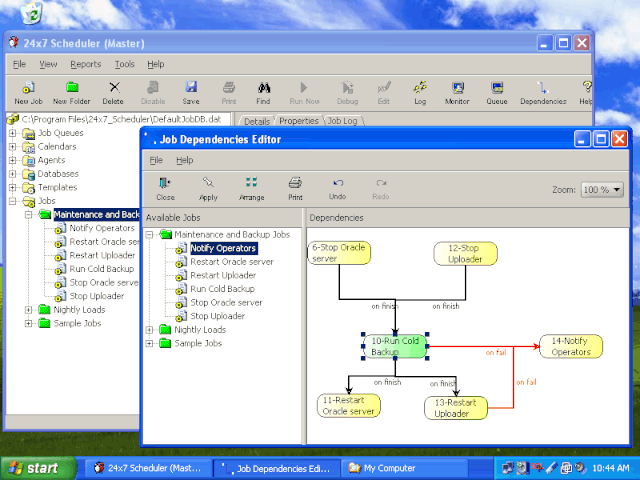This screenshot has width=640, height=480.
Task: Click Redo in Dependencies Editor toolbar
Action: 380,189
